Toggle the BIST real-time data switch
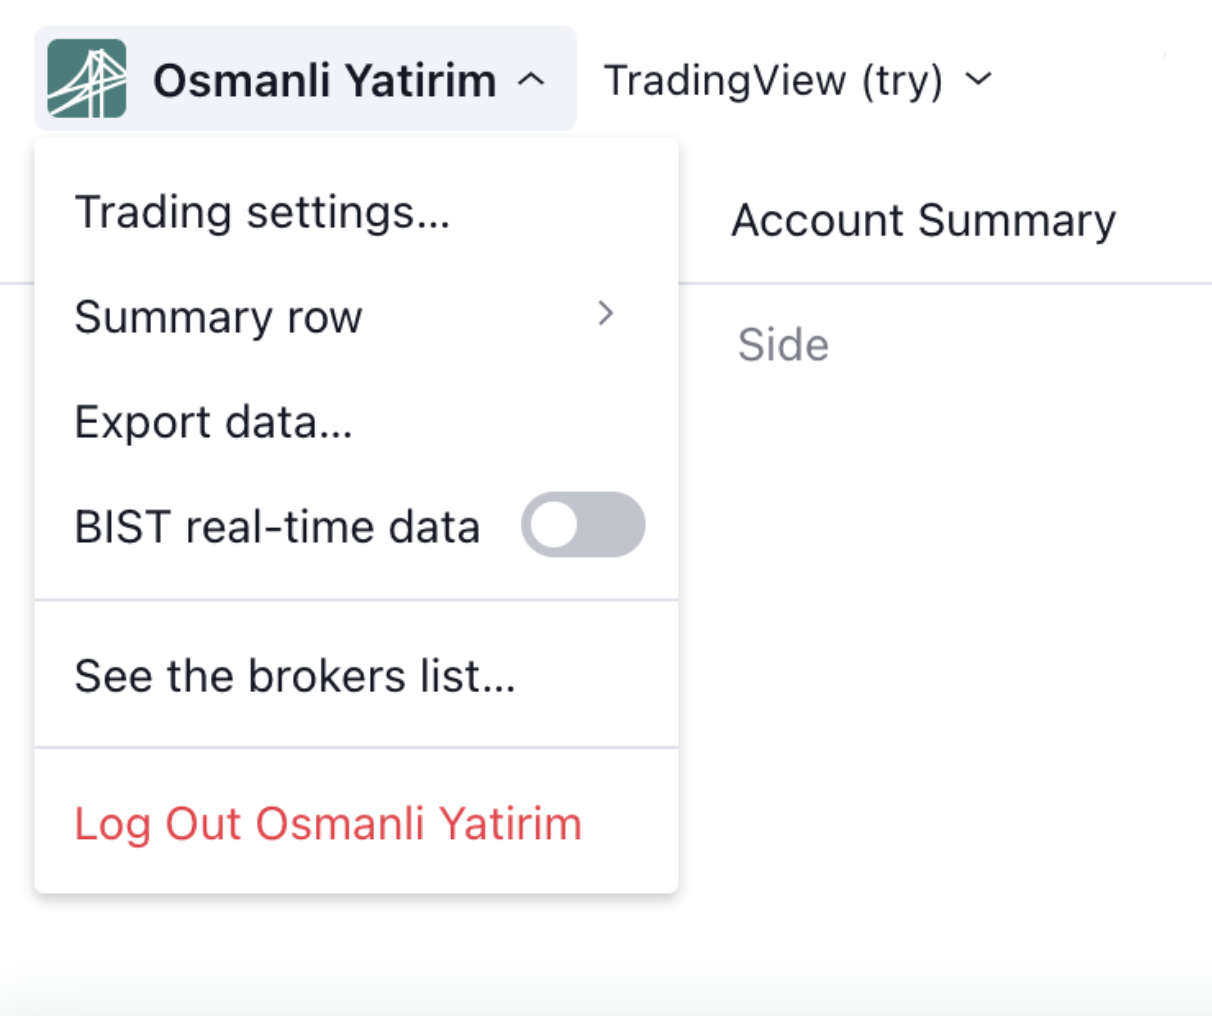This screenshot has height=1016, width=1212. [582, 525]
